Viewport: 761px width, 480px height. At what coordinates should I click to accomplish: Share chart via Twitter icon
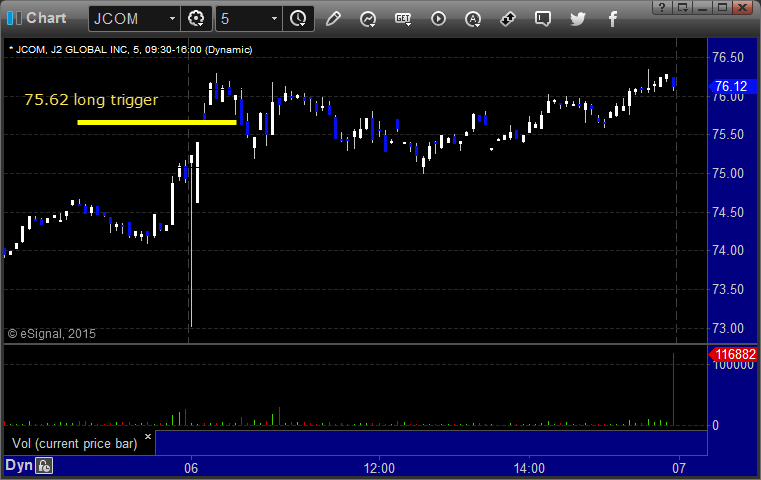[x=578, y=19]
